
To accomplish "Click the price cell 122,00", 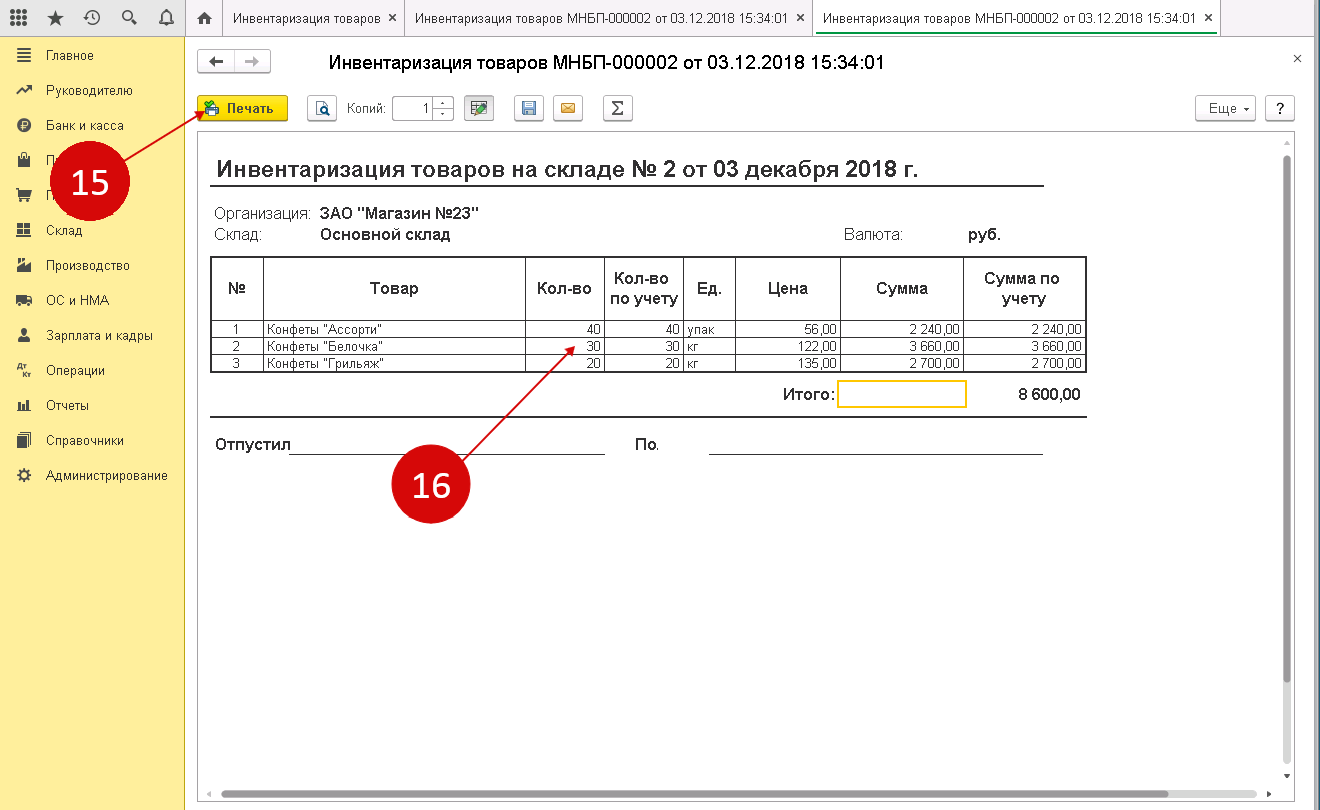I will 788,346.
